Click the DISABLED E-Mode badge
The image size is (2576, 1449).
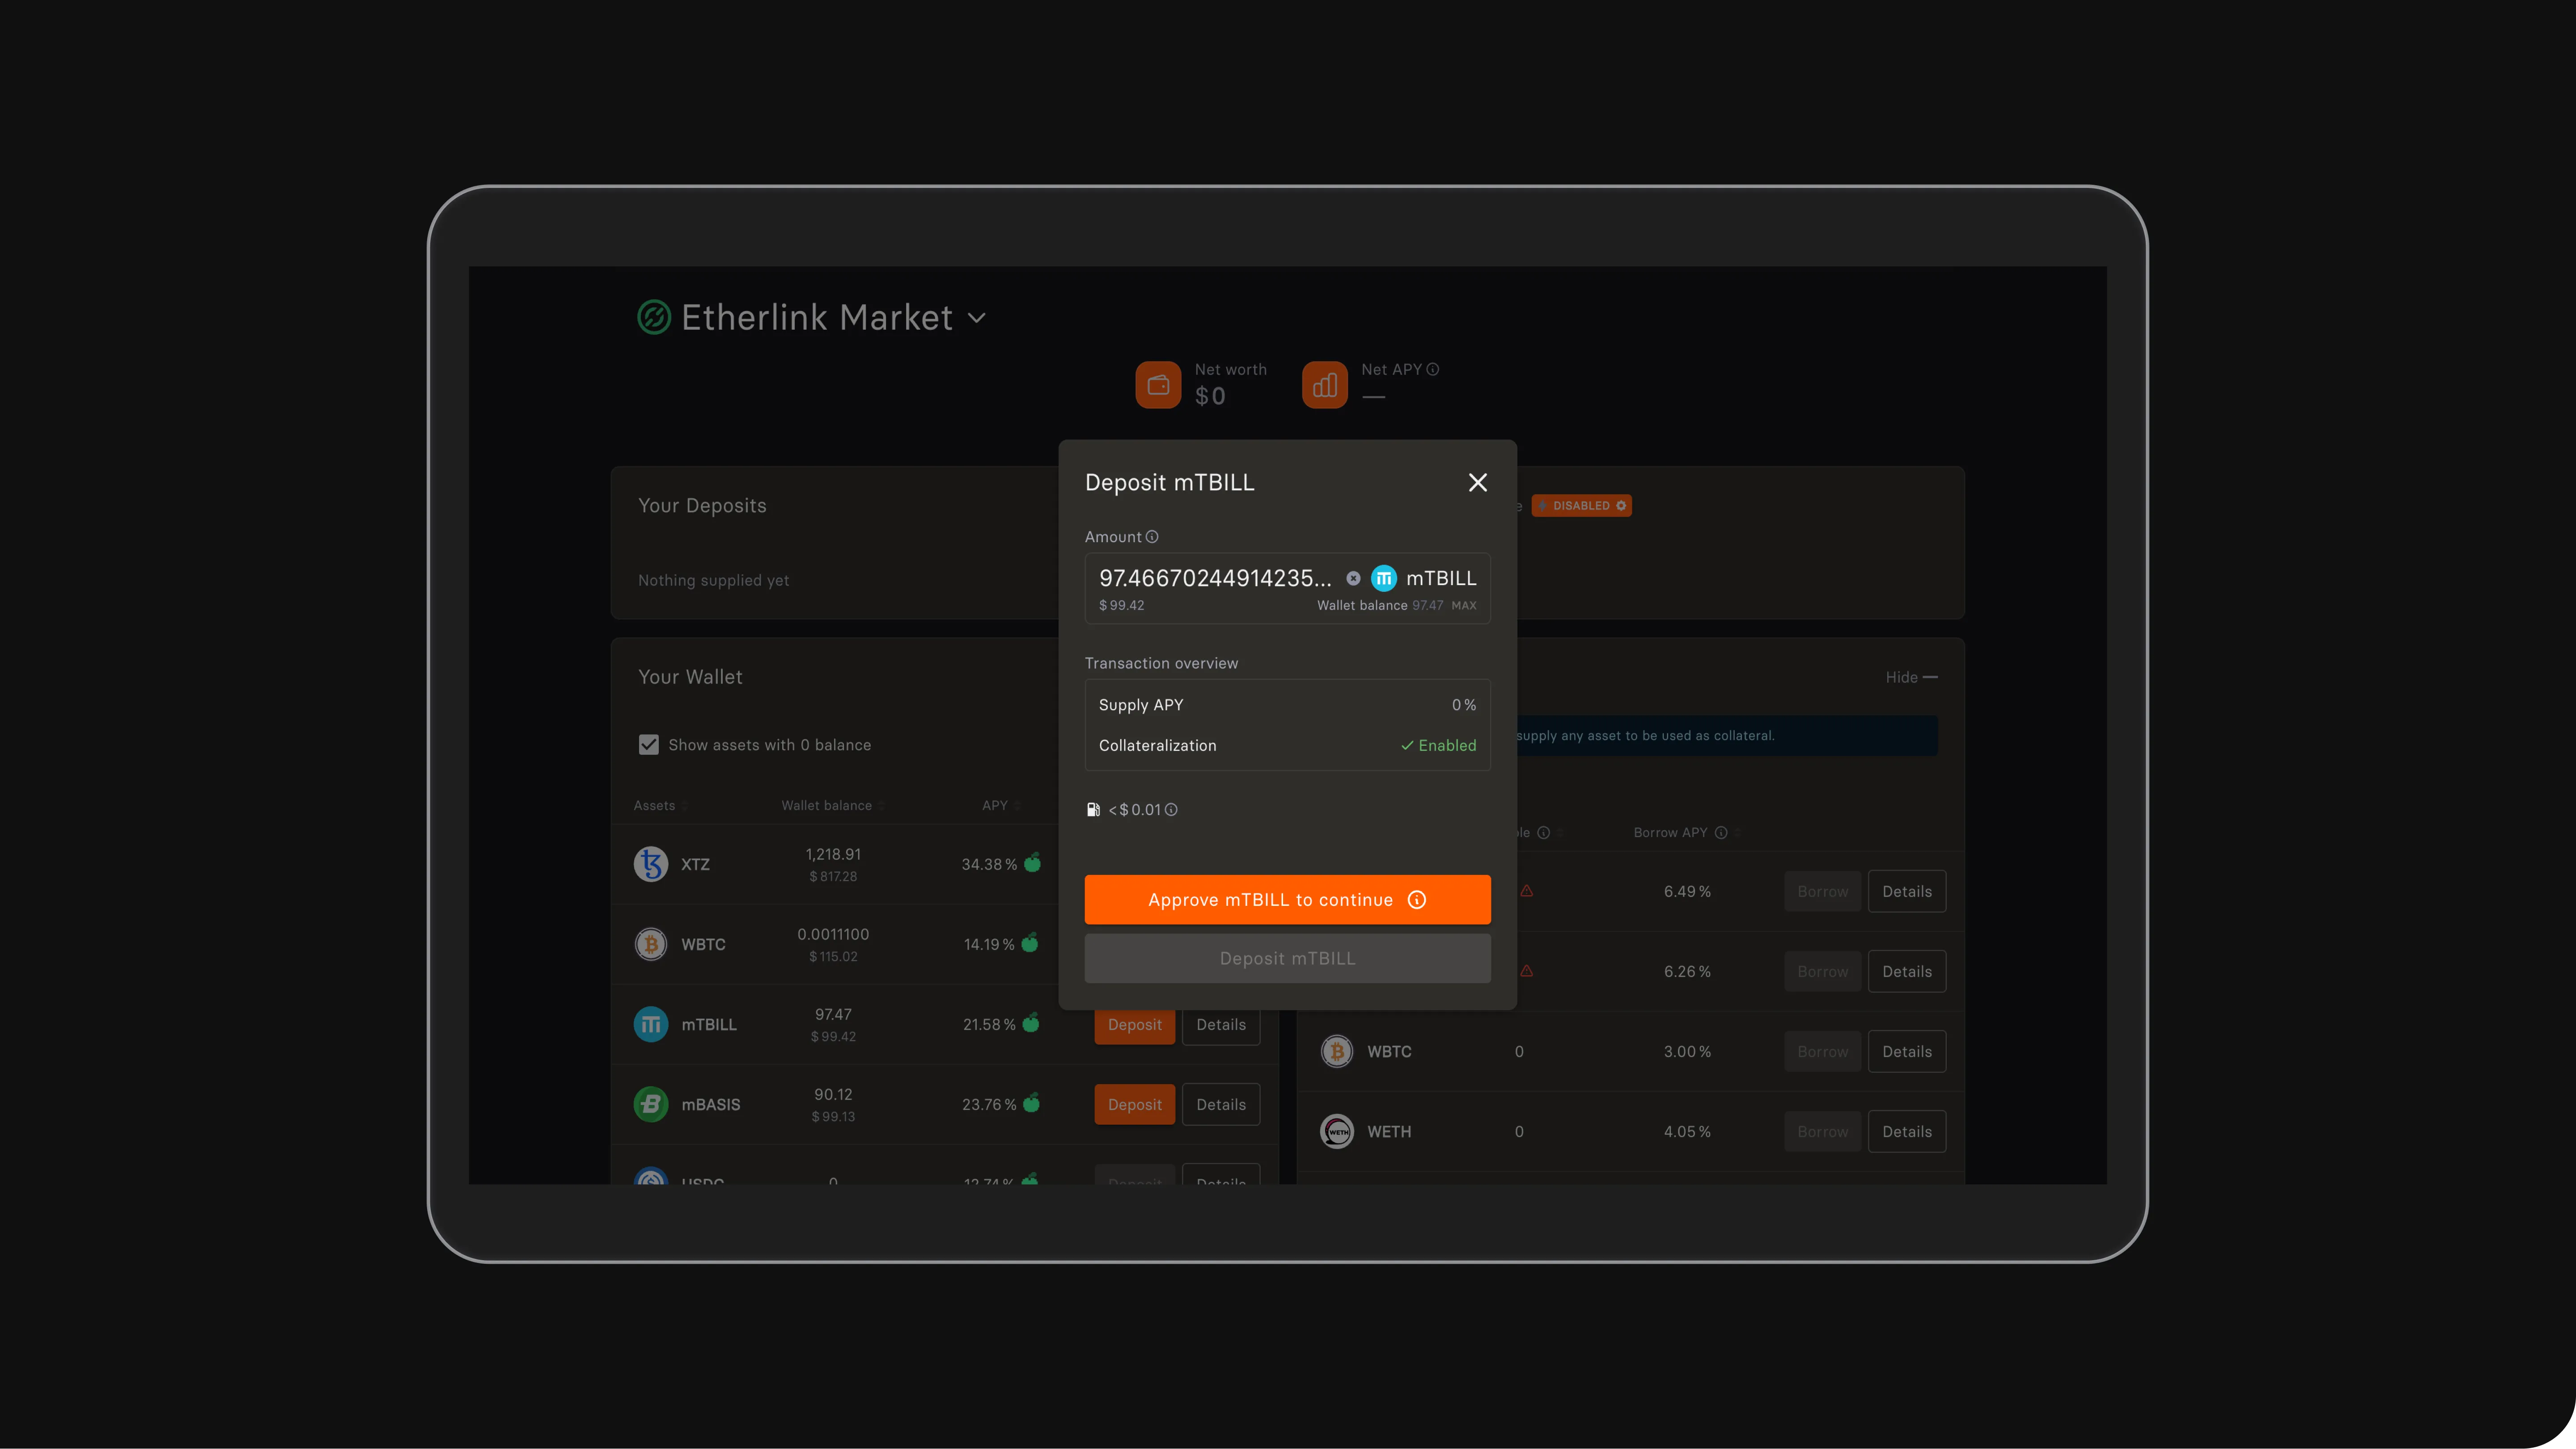(x=1581, y=506)
